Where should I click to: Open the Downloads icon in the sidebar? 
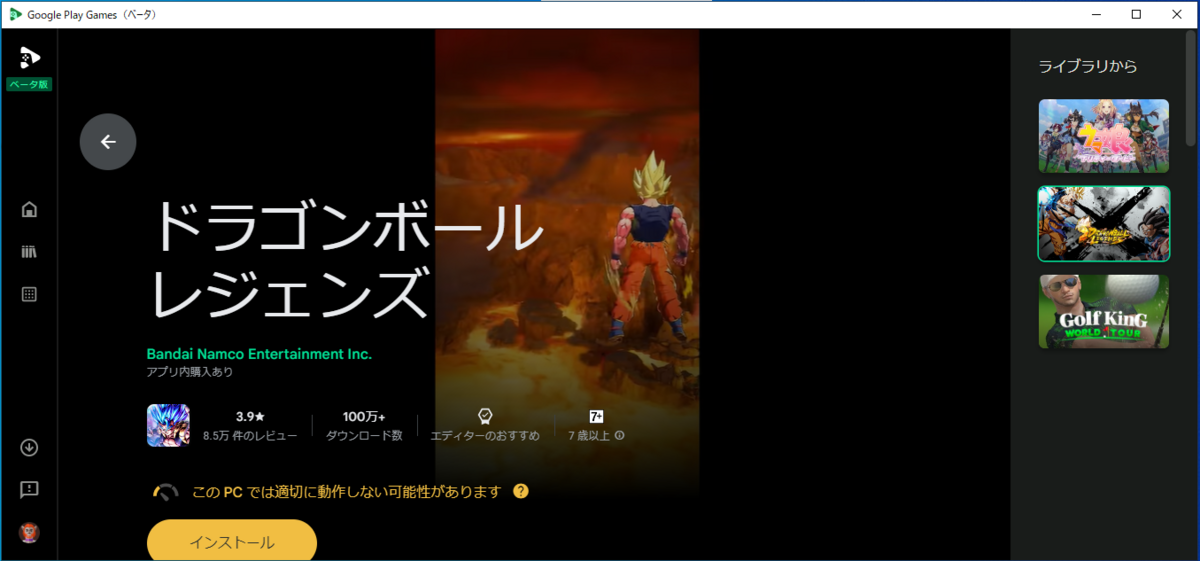[29, 447]
